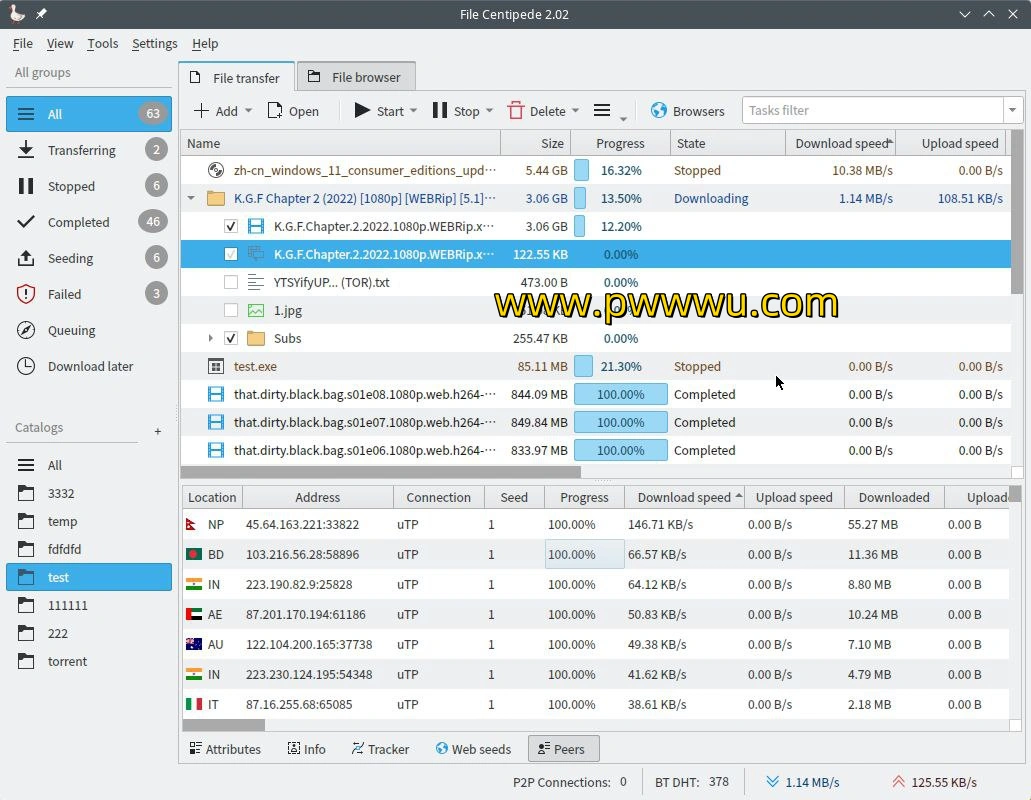
Task: Select the Download later clock icon
Action: [26, 366]
